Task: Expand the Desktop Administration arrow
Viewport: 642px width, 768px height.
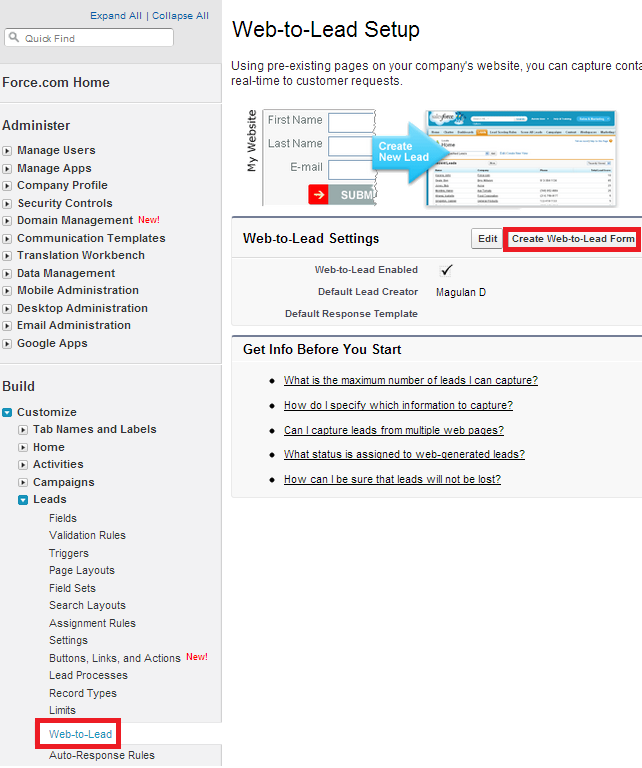Action: pos(7,309)
